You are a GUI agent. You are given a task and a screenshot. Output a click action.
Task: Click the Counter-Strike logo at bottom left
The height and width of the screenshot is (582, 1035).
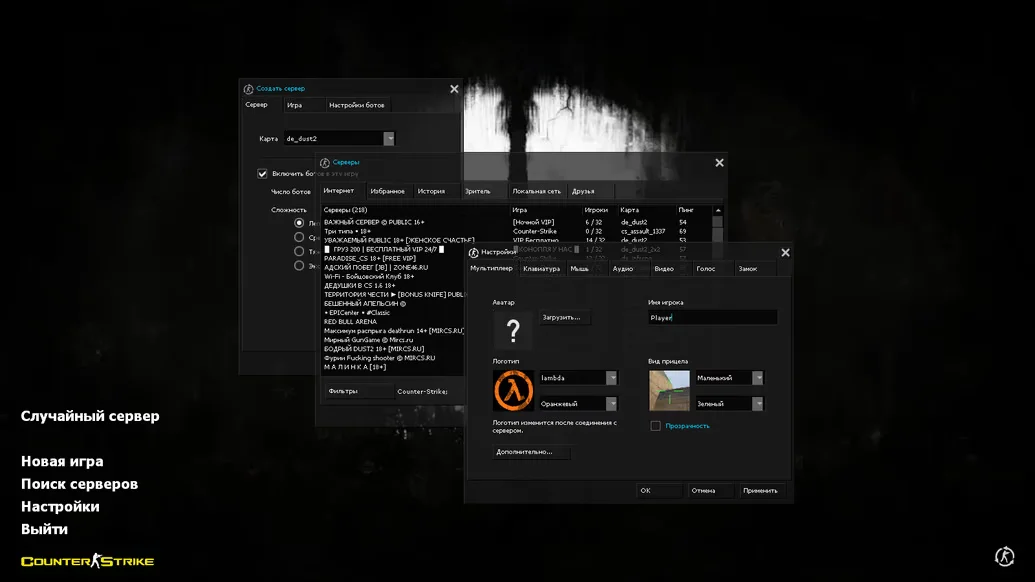point(88,561)
